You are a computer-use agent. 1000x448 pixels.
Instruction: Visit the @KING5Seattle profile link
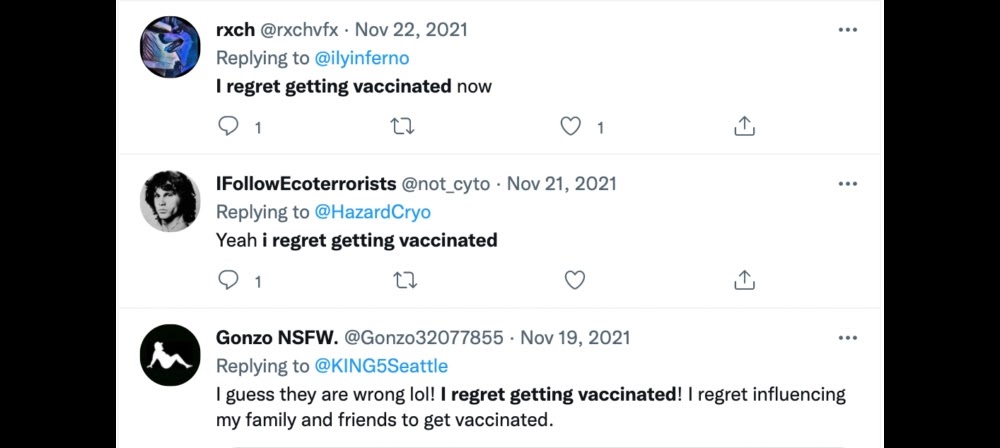(381, 365)
